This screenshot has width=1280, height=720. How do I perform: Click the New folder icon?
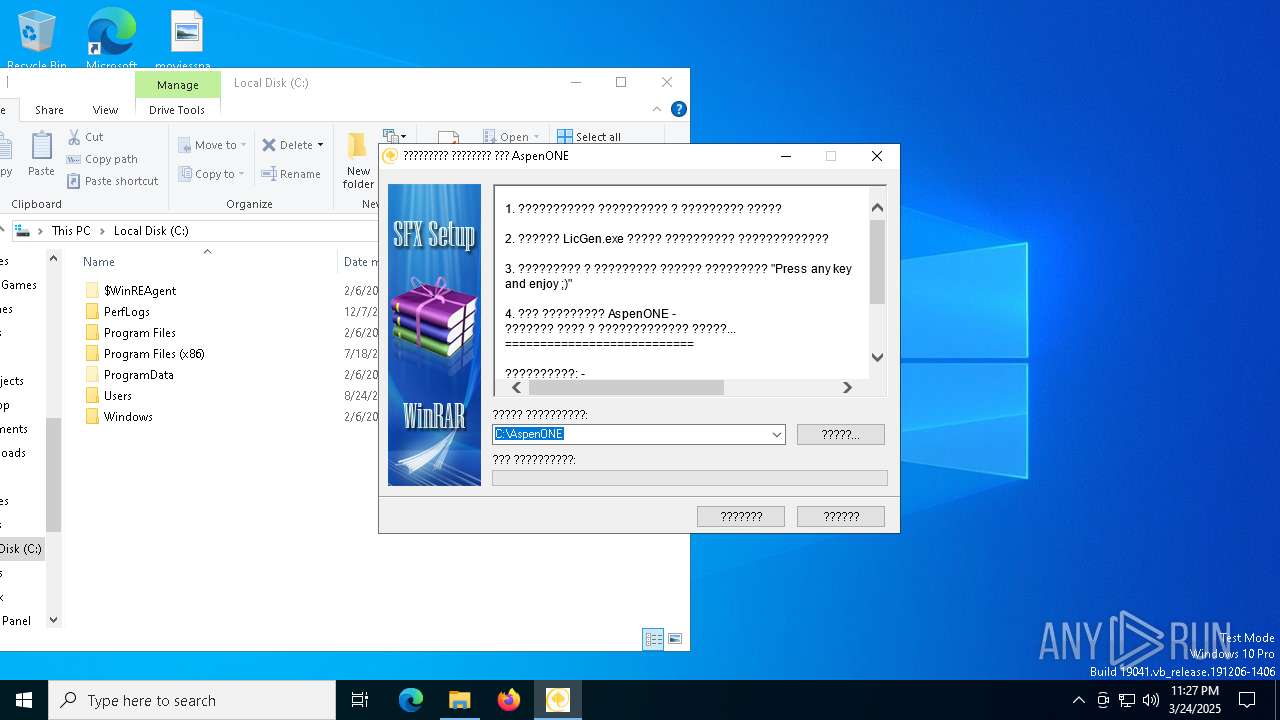[x=358, y=159]
